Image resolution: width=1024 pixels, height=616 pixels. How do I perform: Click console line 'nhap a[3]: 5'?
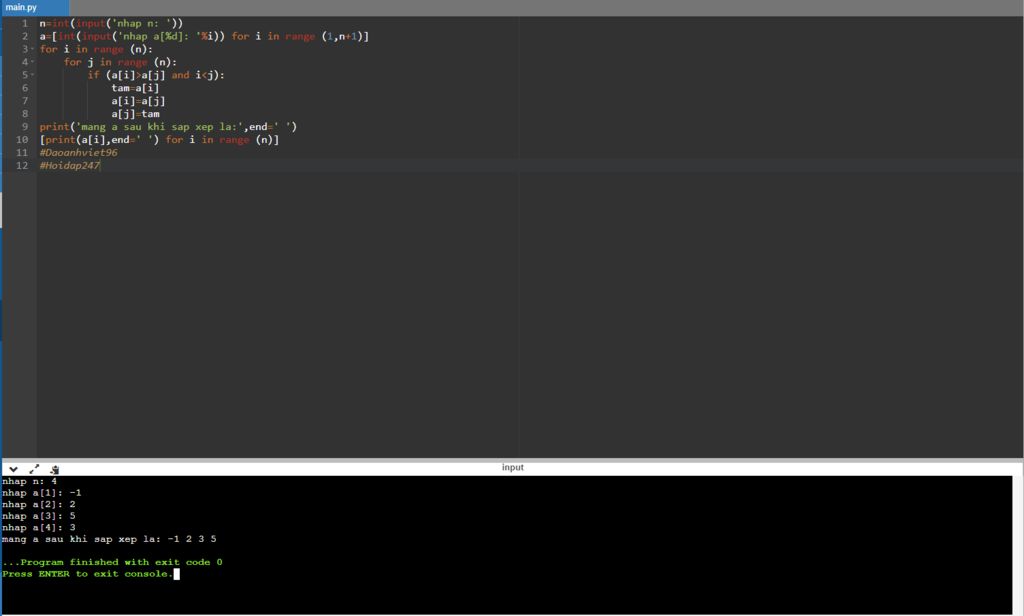(x=39, y=516)
